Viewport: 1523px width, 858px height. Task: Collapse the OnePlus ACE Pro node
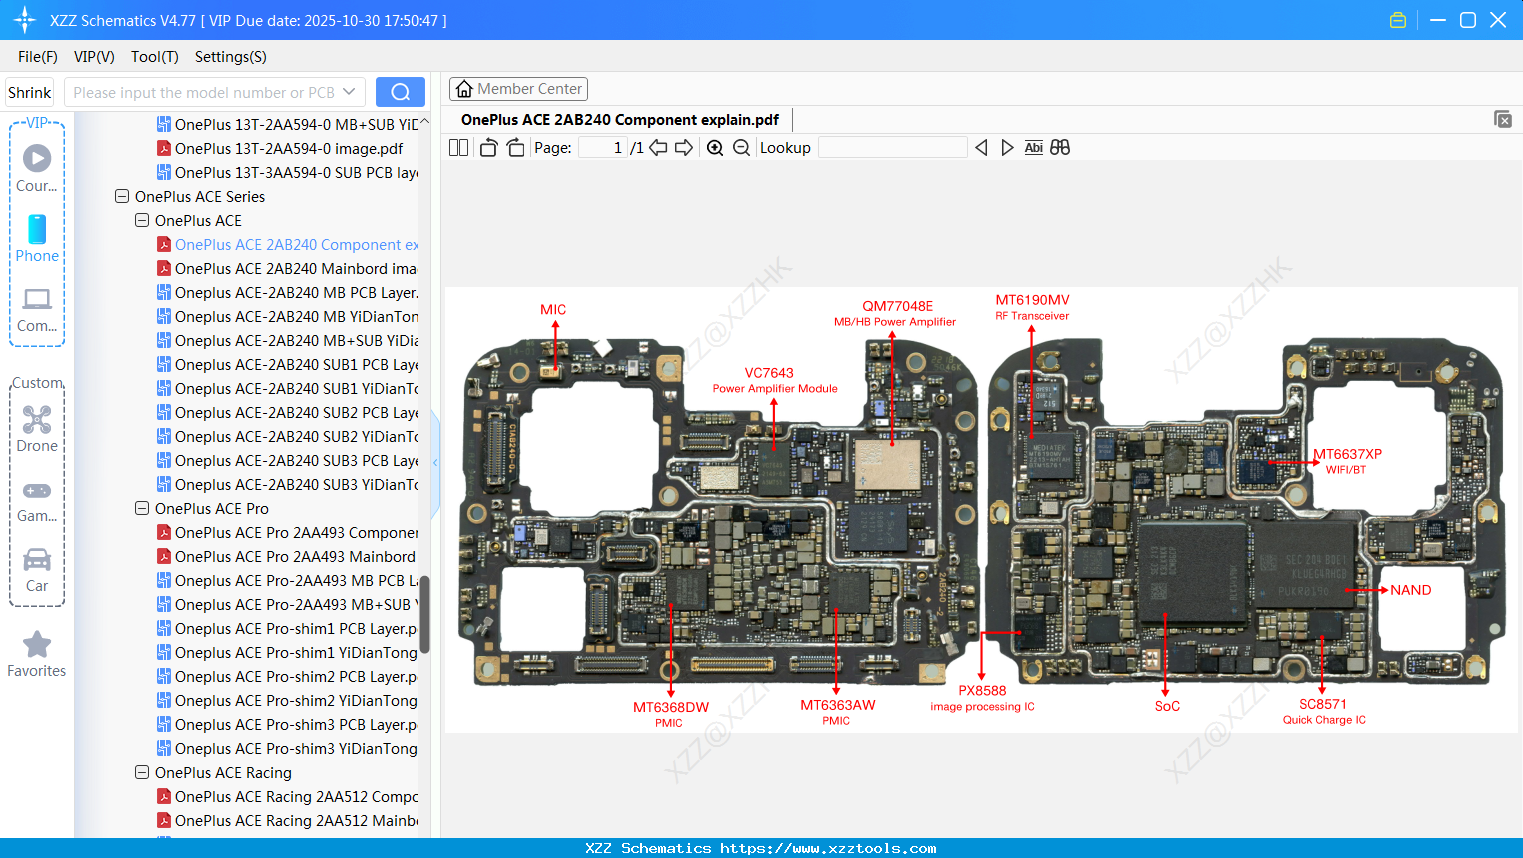pyautogui.click(x=141, y=508)
